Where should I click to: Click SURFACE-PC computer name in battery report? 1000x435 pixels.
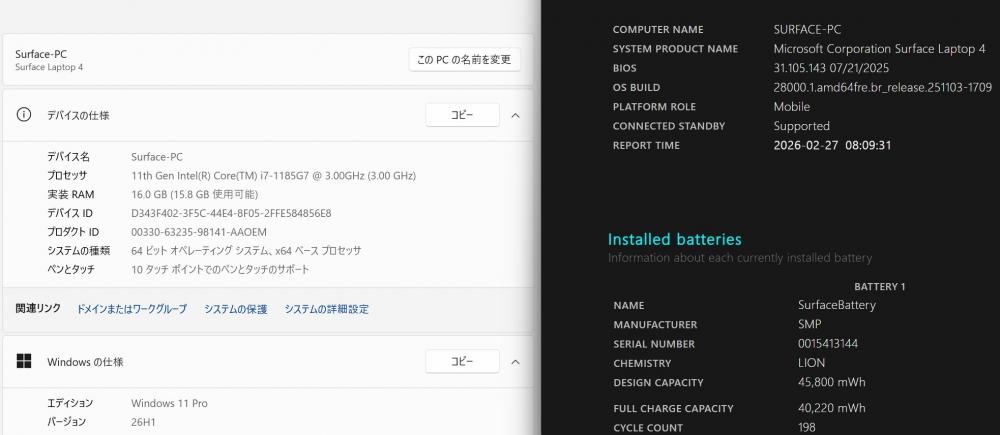(x=807, y=29)
